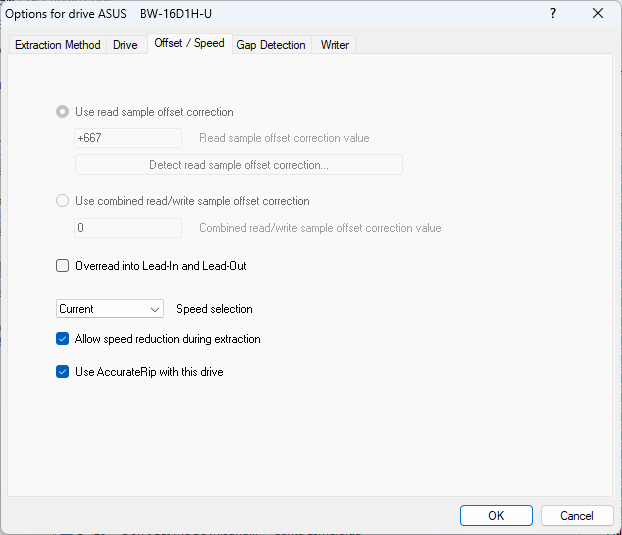
Task: Click Detect read sample offset correction button
Action: 239,165
